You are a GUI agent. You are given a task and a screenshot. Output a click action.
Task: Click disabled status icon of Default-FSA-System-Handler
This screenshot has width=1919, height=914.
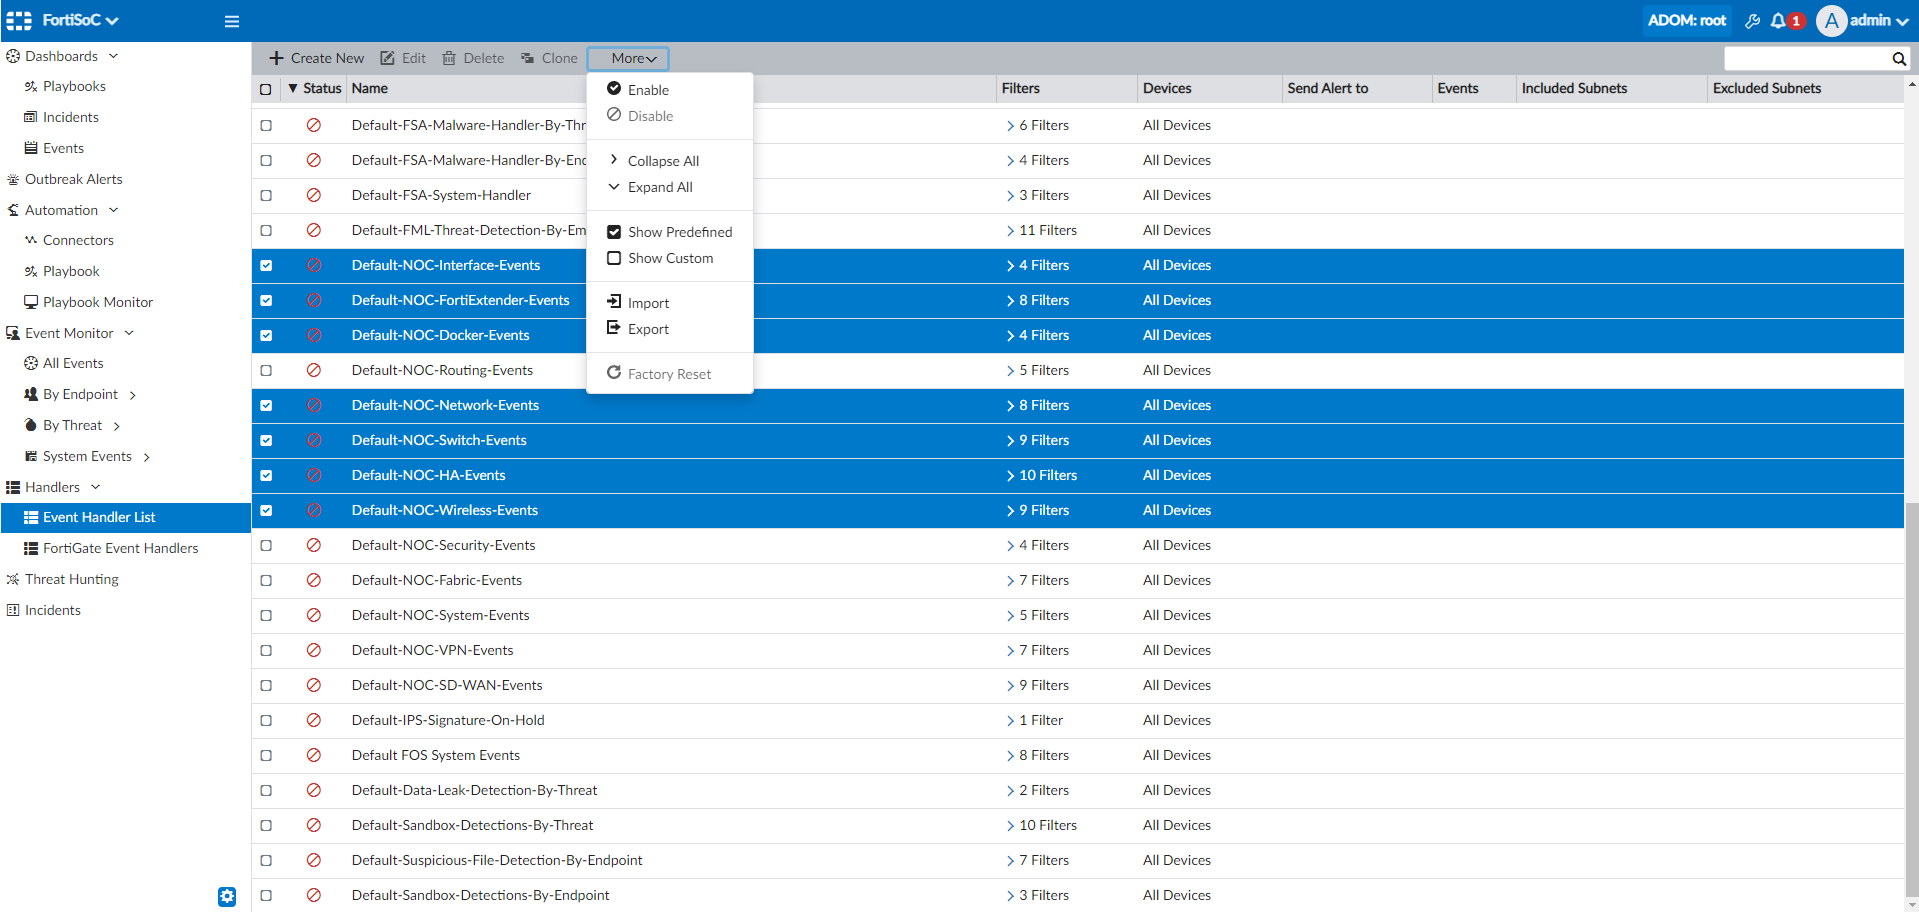314,195
